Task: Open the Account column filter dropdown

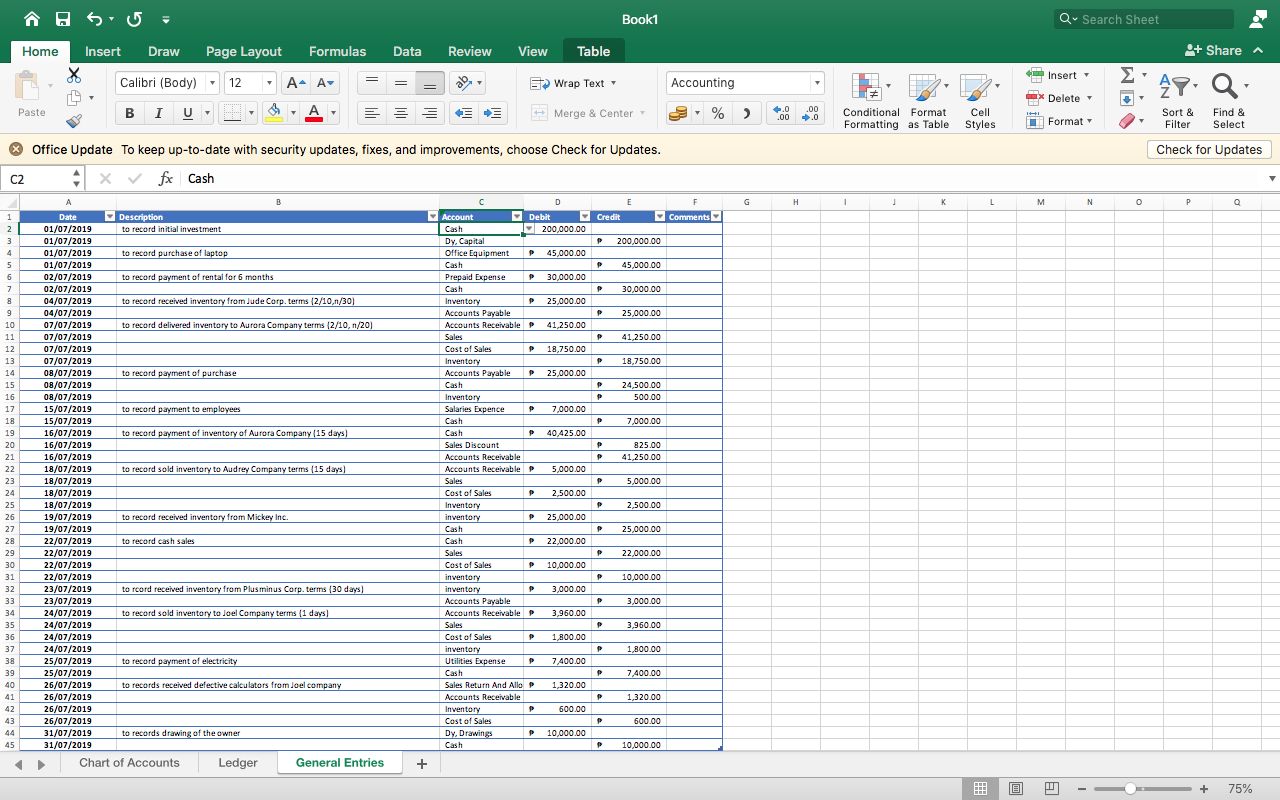Action: (517, 216)
